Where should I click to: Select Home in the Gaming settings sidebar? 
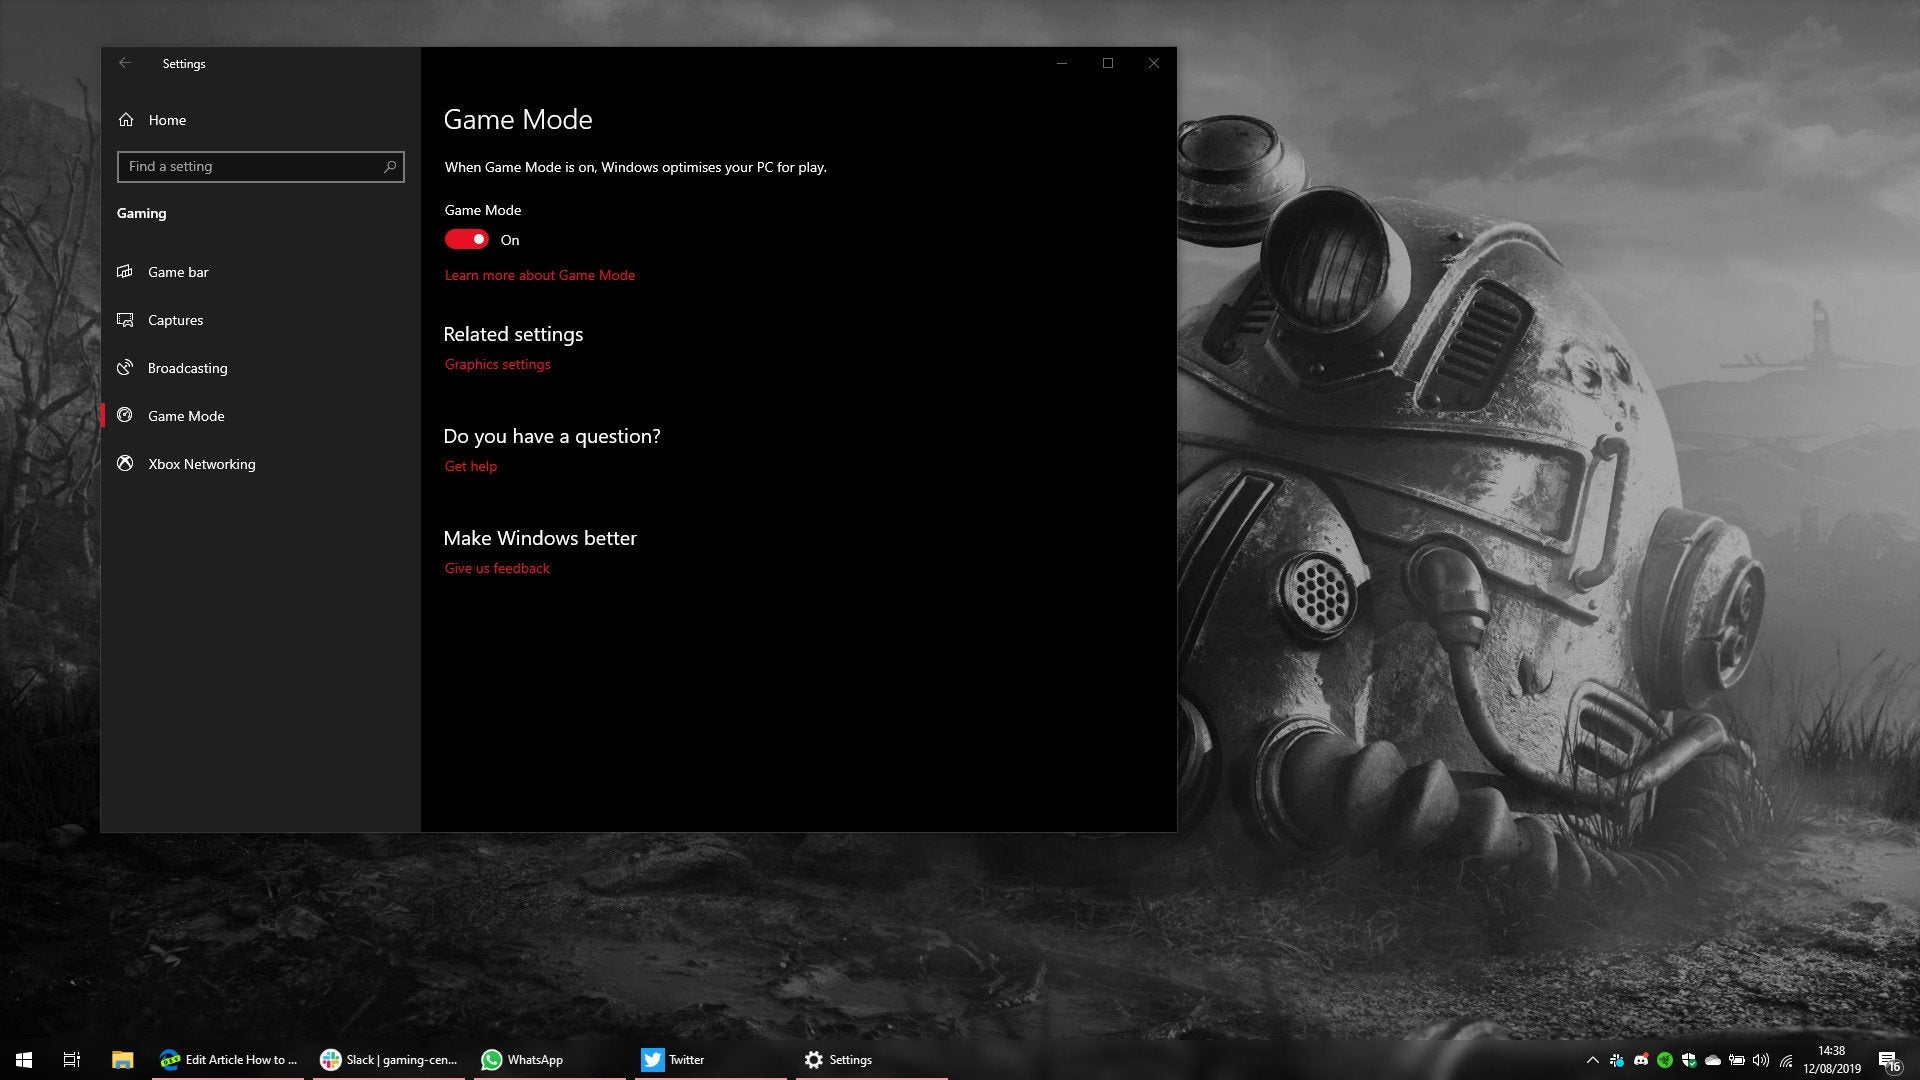click(167, 120)
